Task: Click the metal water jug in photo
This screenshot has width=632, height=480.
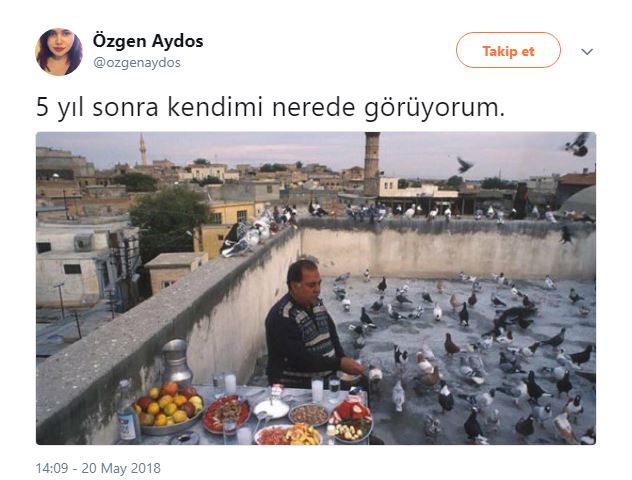Action: (177, 361)
